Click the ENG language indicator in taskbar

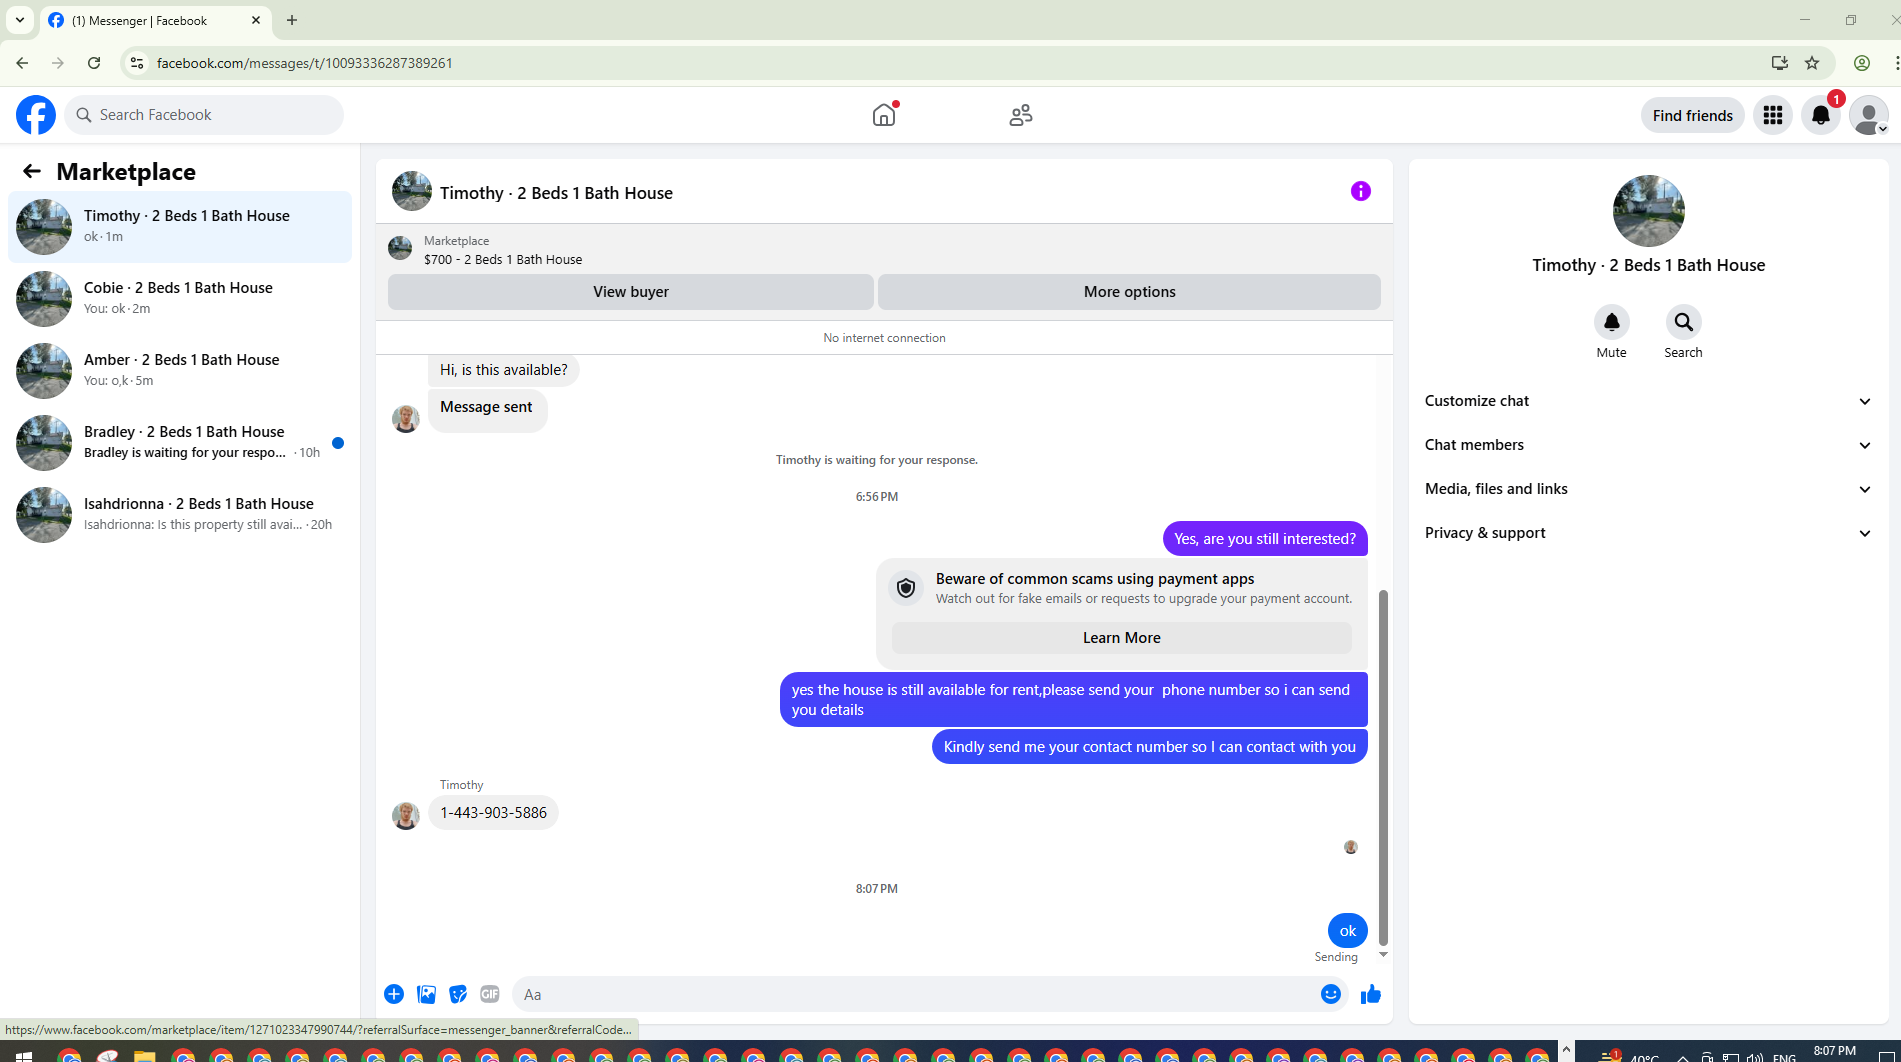[x=1784, y=1056]
